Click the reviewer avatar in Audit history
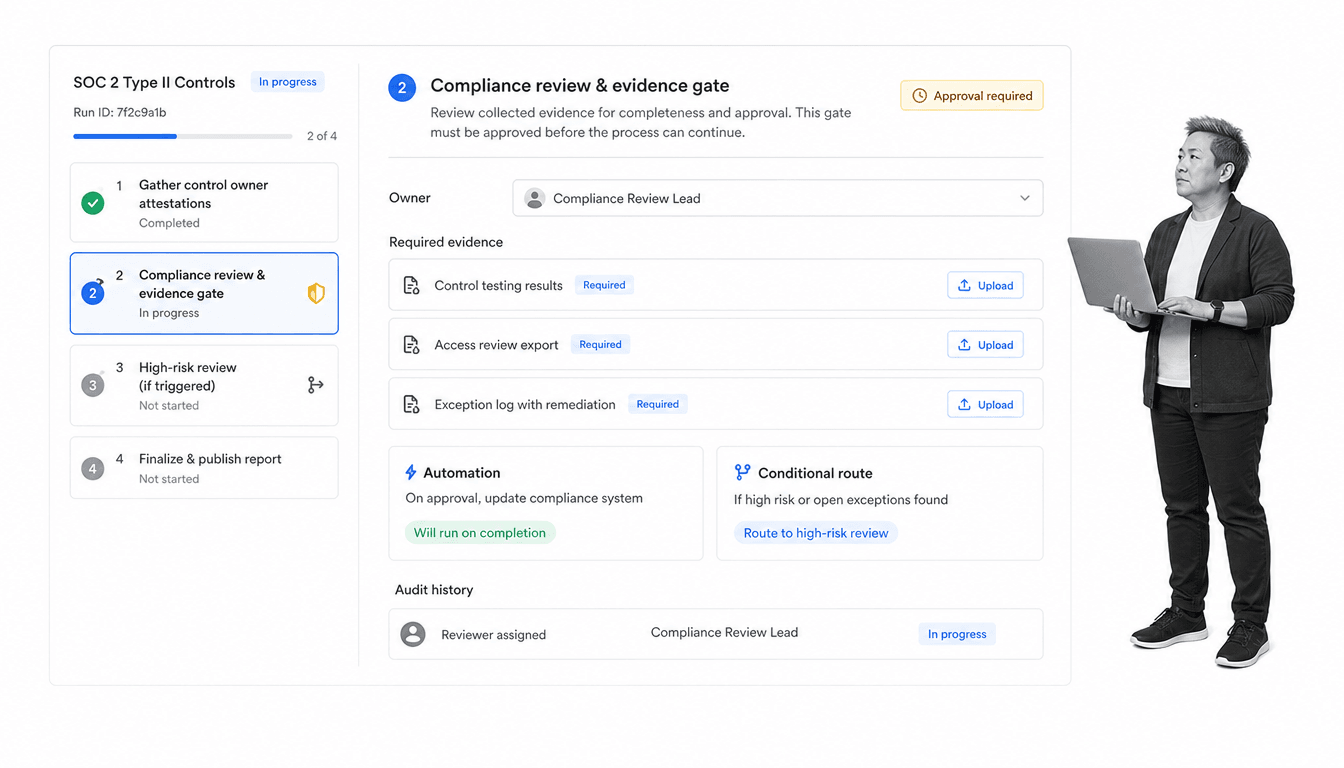This screenshot has width=1344, height=768. click(x=413, y=634)
